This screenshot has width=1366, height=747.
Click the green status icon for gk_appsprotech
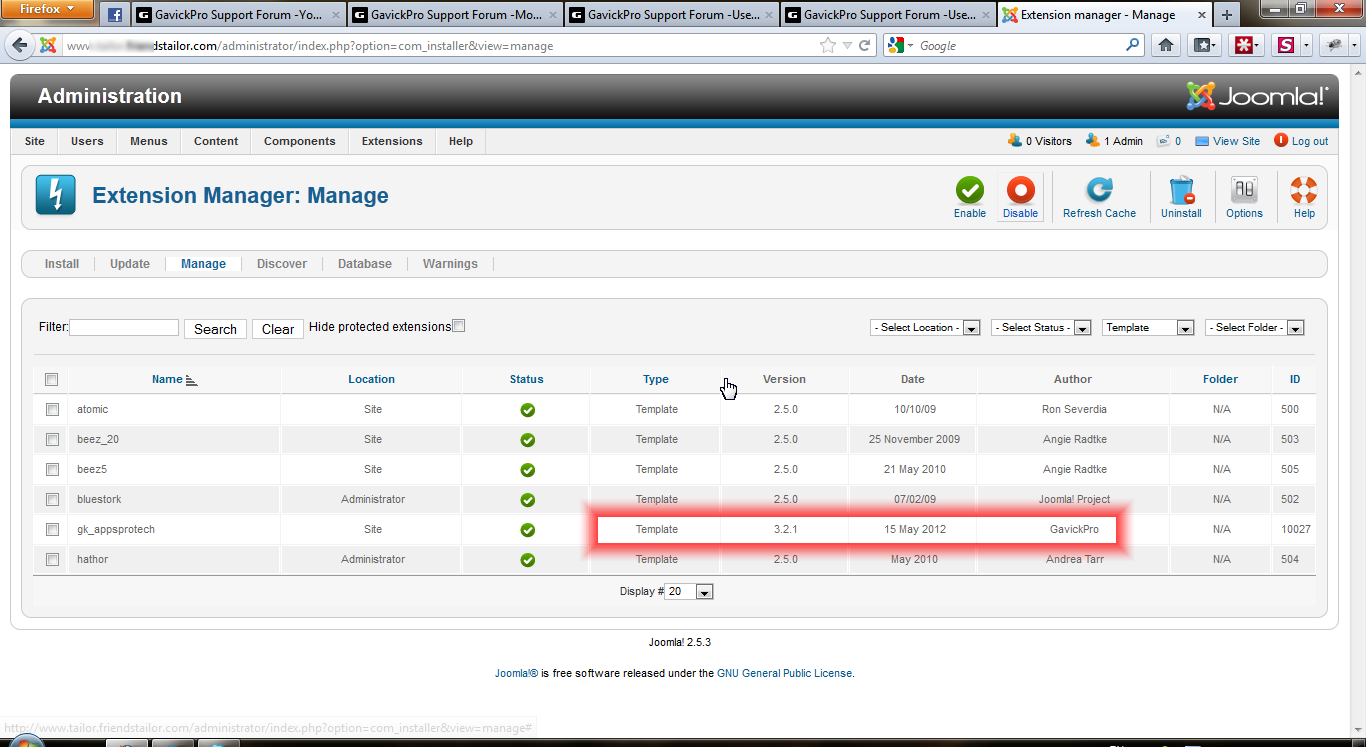coord(527,530)
